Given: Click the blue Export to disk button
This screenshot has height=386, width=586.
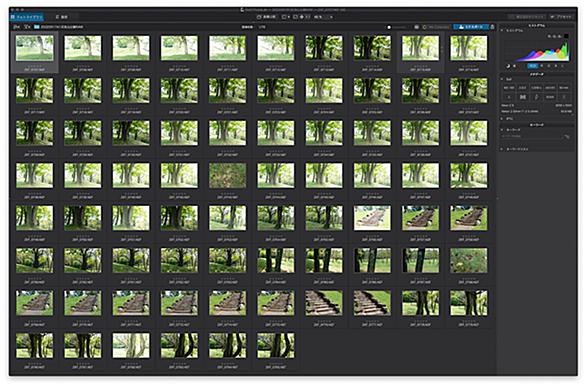Looking at the screenshot, I should (x=471, y=27).
